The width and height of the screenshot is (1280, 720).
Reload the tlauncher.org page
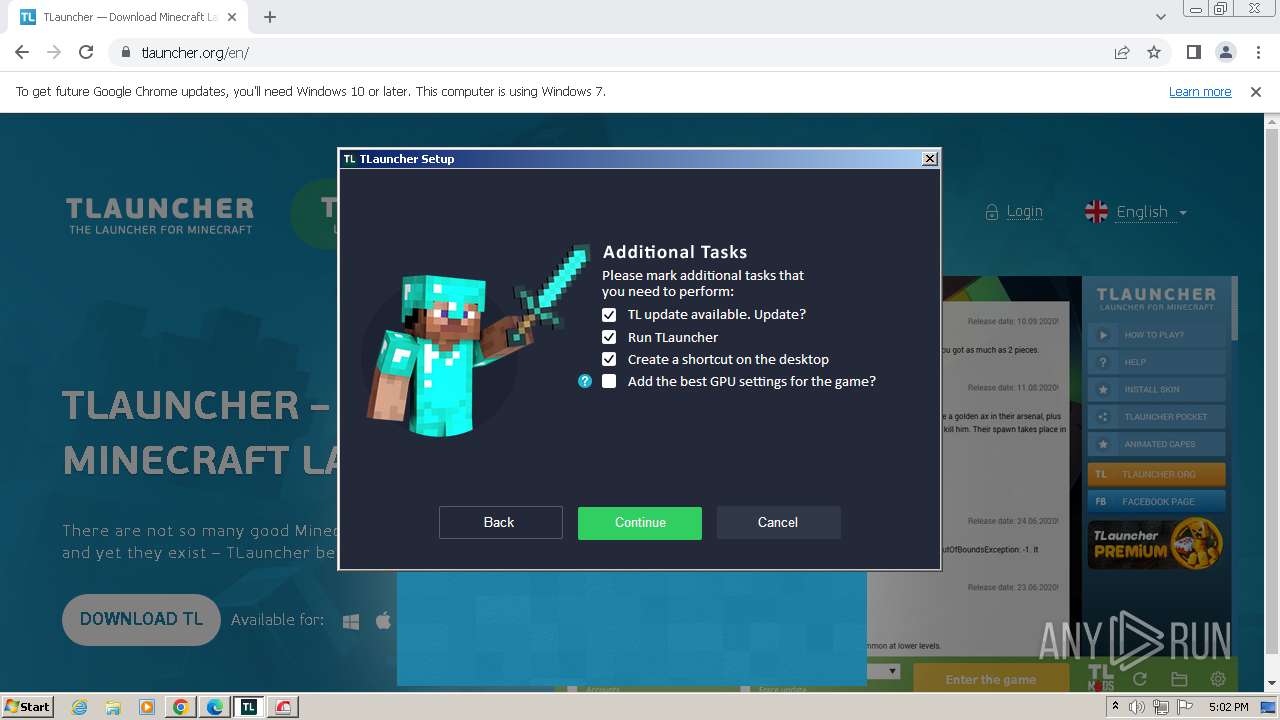(x=86, y=52)
